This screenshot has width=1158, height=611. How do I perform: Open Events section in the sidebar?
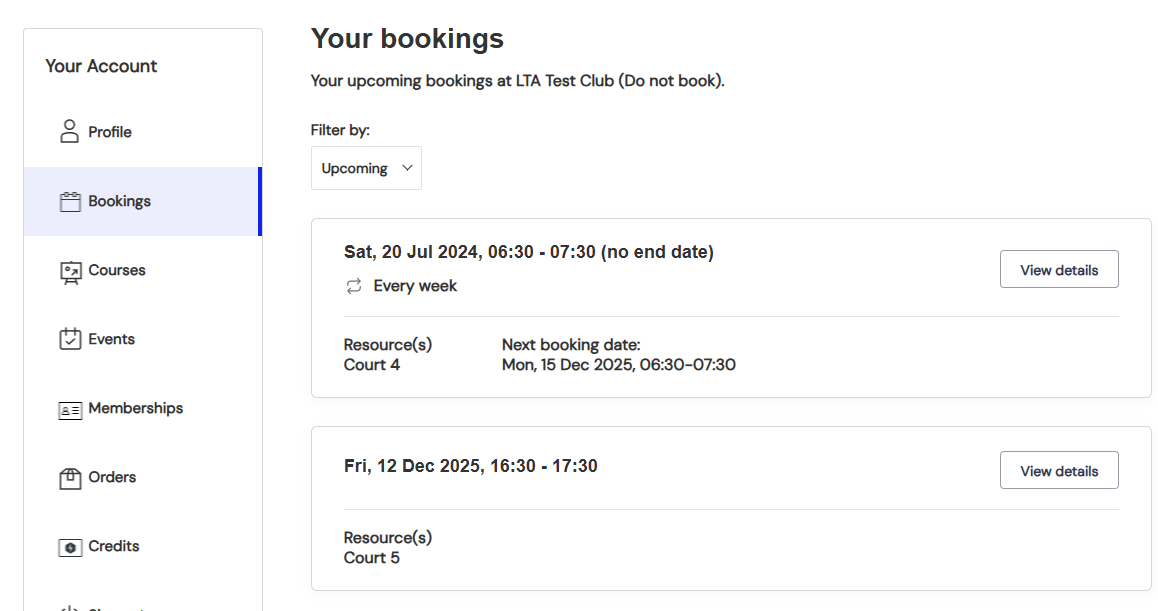(x=112, y=339)
